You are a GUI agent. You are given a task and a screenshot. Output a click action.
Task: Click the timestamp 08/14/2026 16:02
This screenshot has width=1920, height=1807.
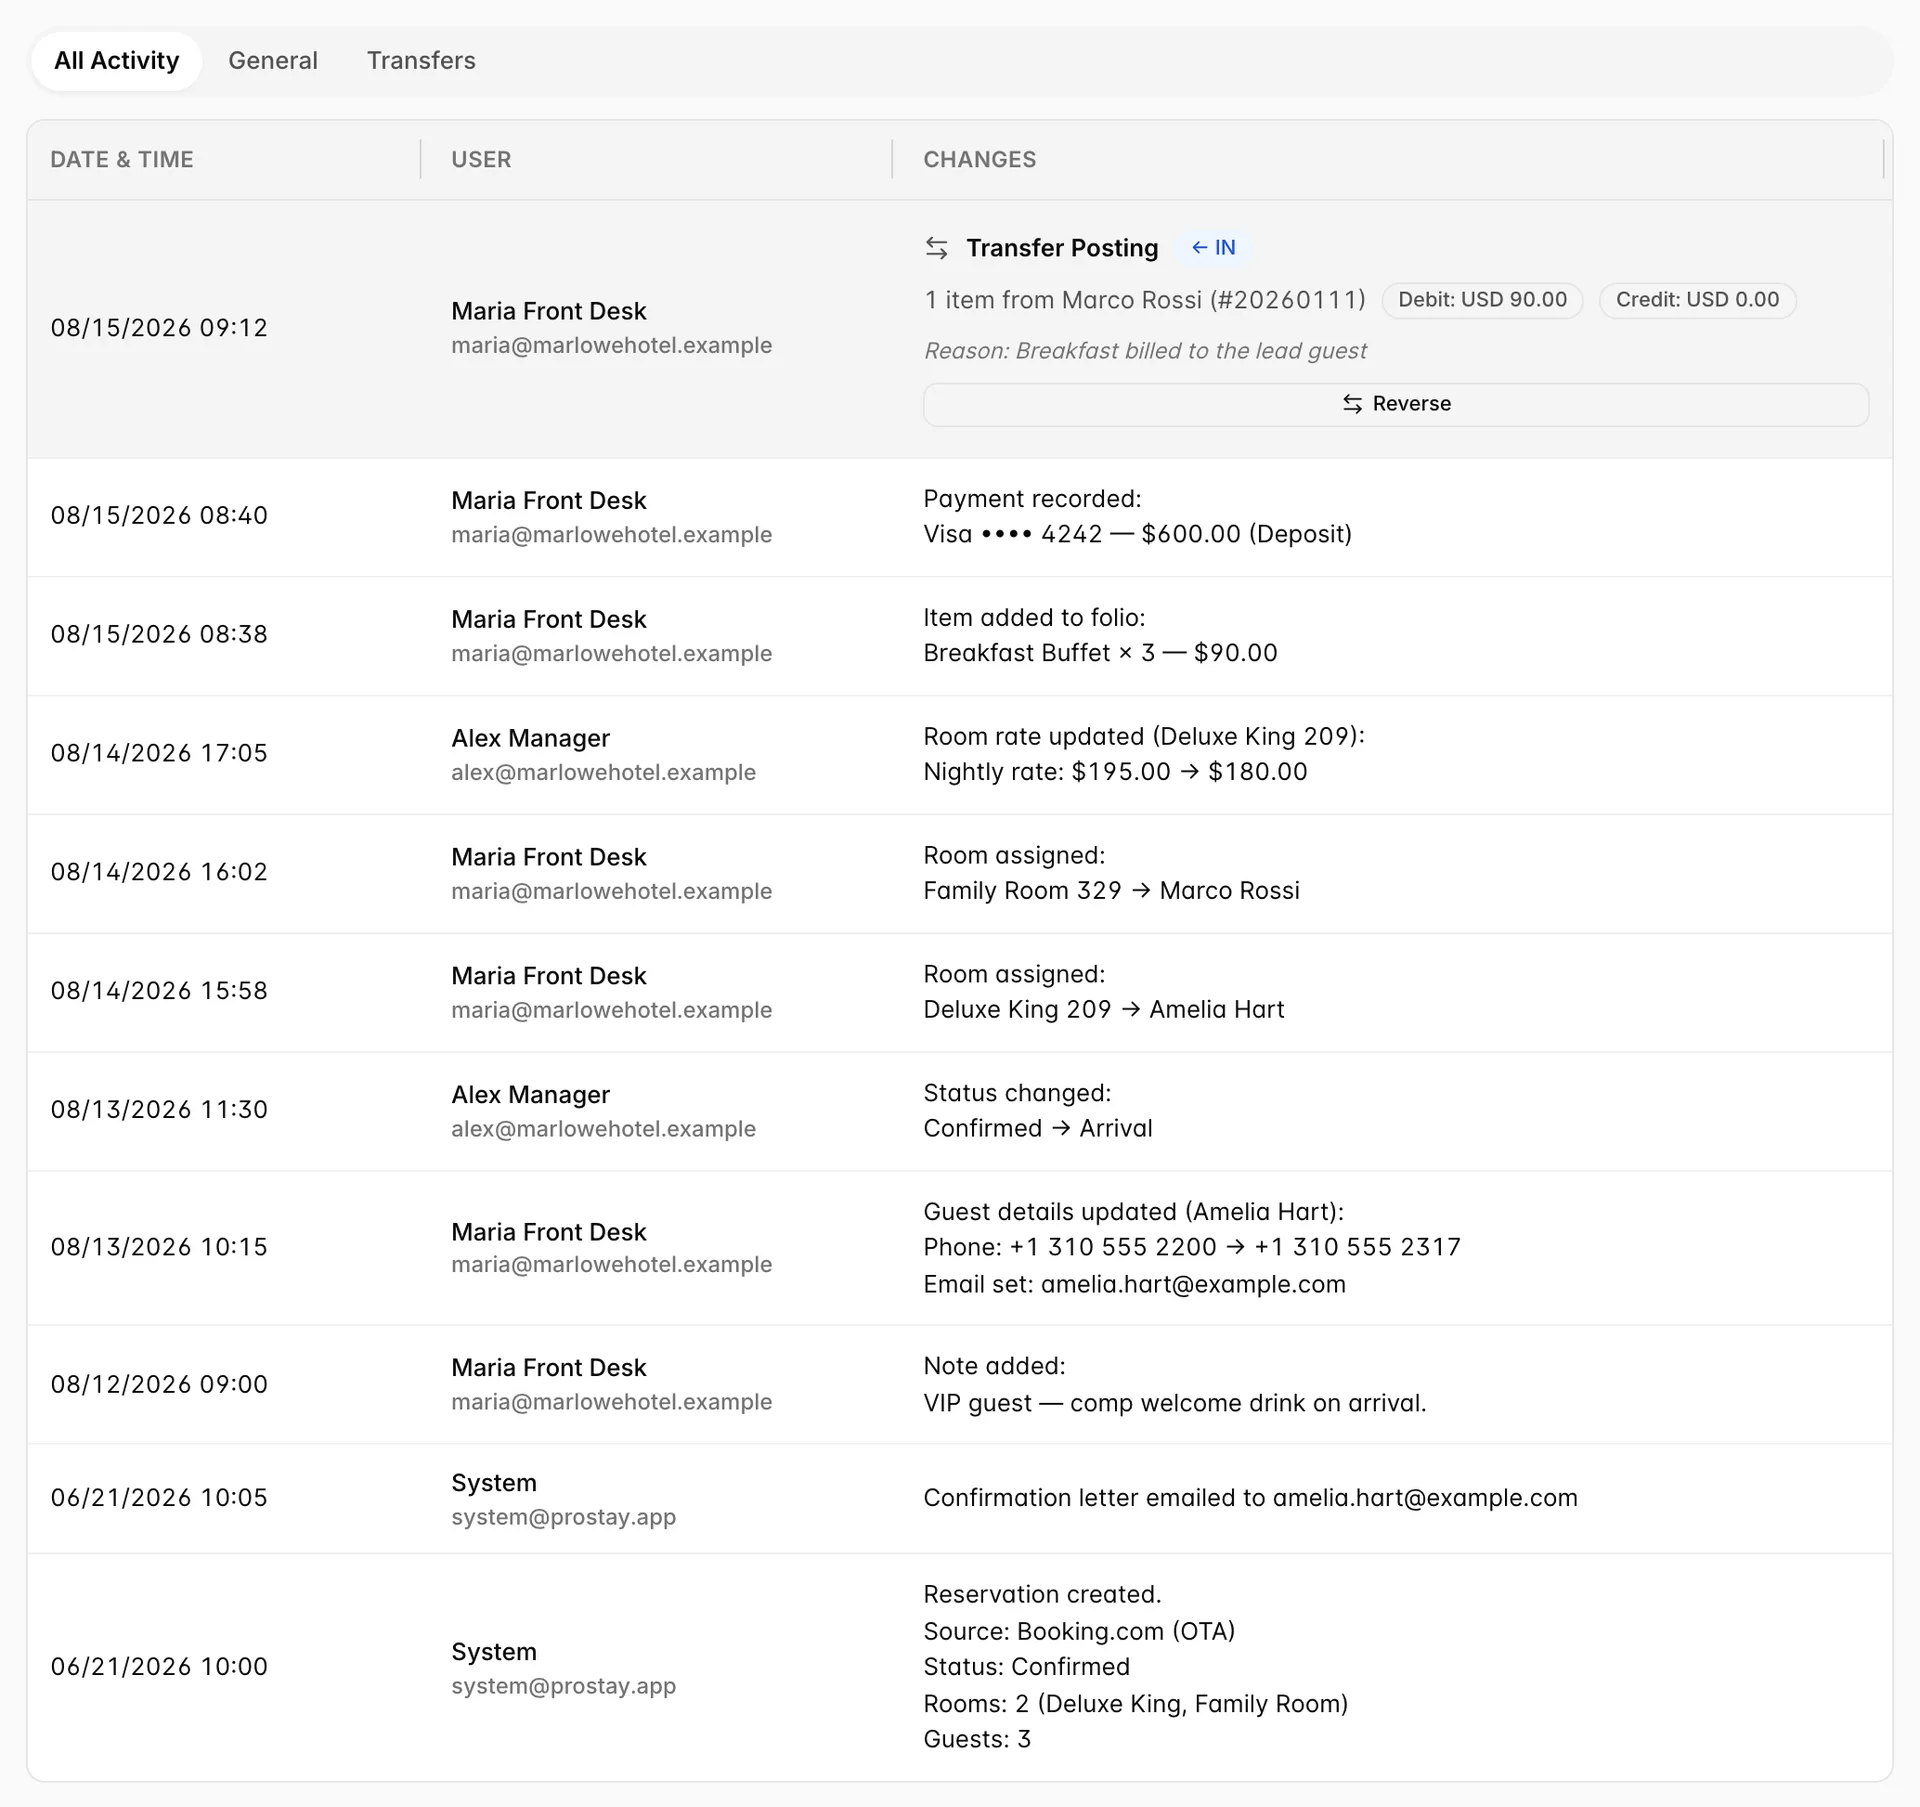pyautogui.click(x=159, y=873)
